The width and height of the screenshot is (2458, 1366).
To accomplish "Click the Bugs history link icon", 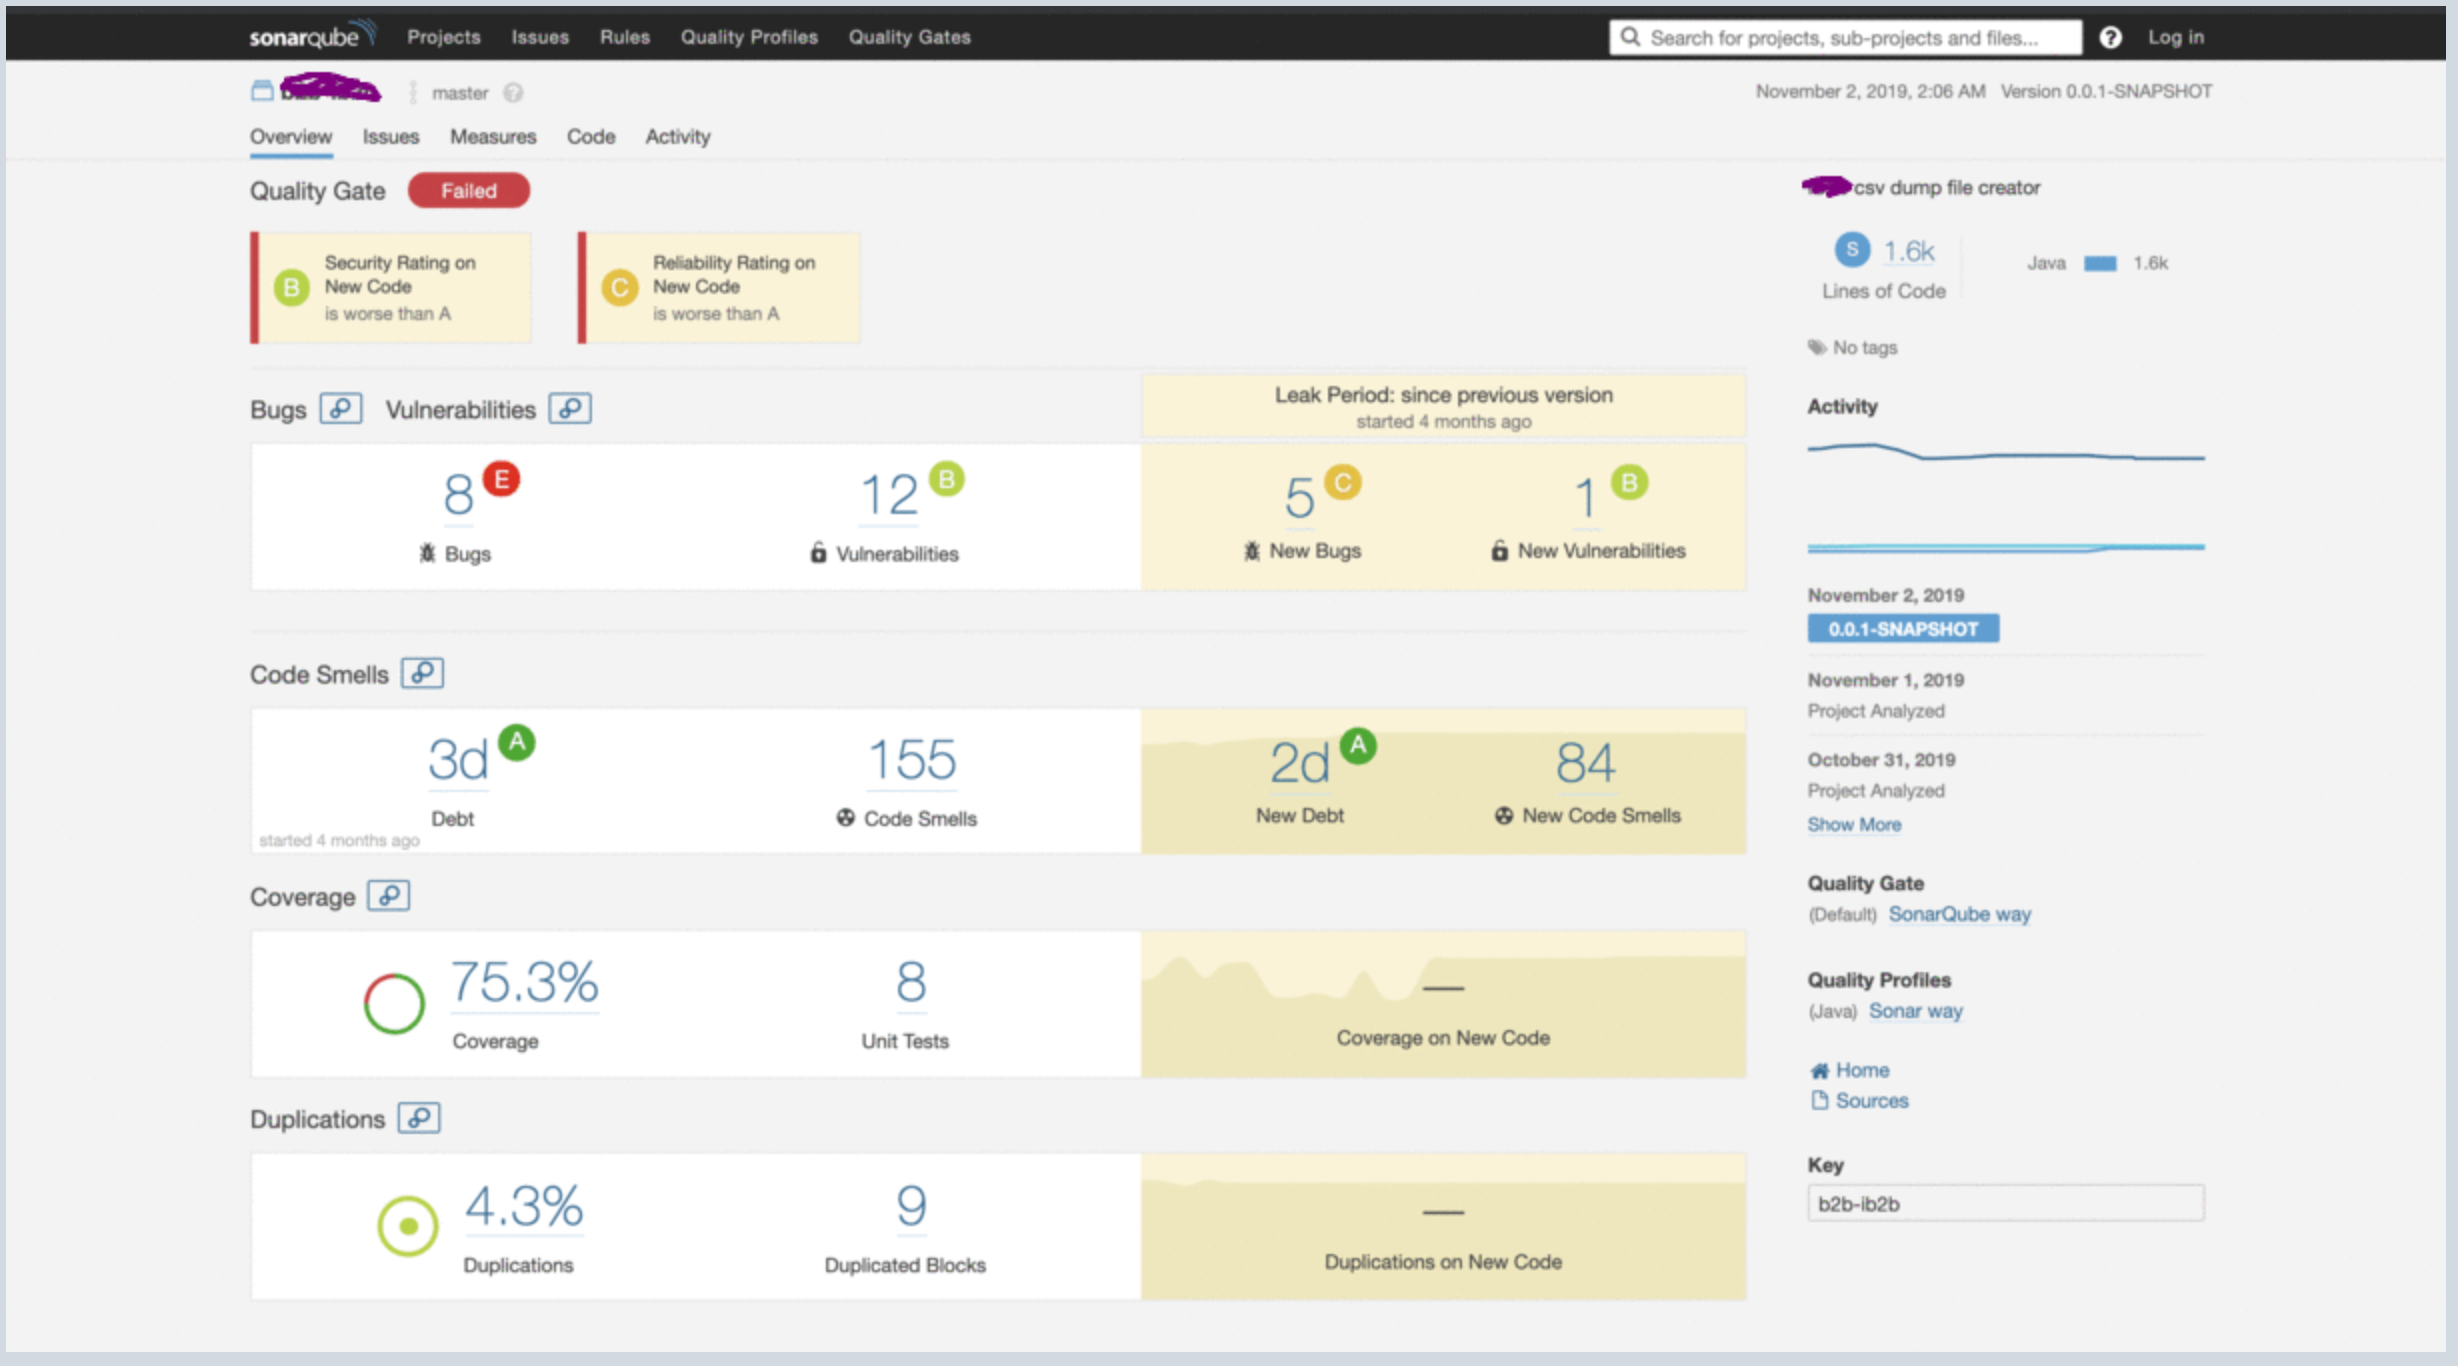I will tap(340, 409).
